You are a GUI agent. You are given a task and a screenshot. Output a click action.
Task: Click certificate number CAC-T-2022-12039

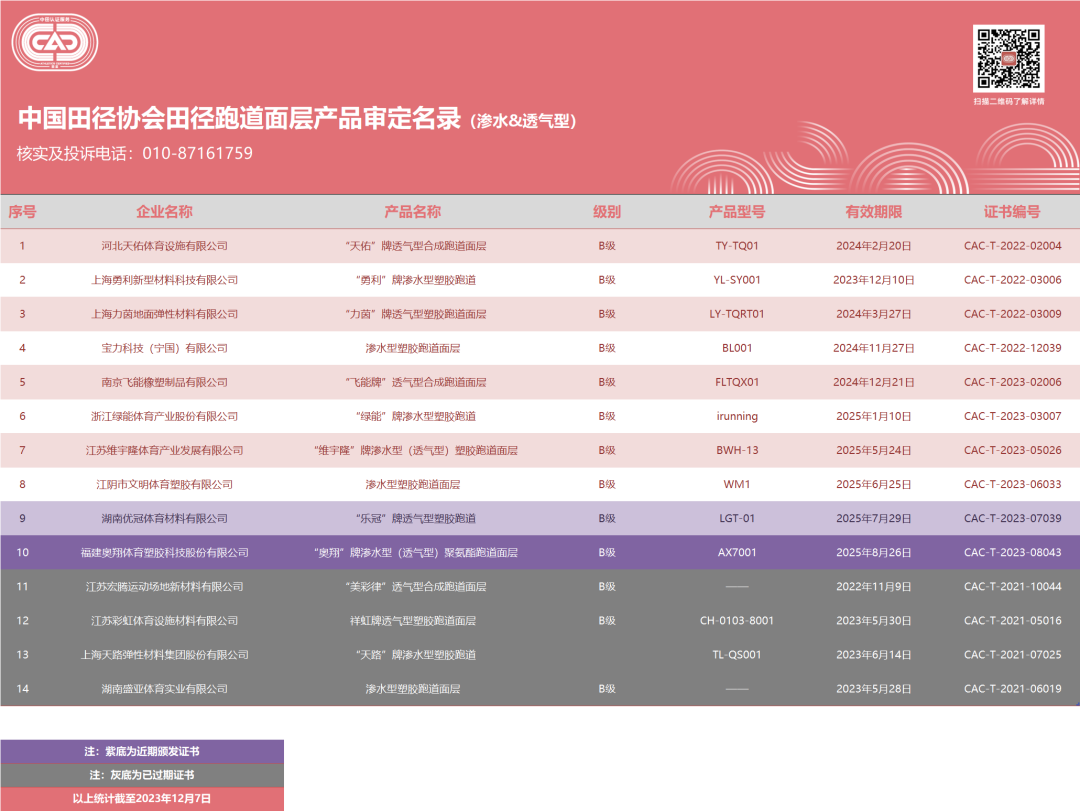click(1012, 348)
